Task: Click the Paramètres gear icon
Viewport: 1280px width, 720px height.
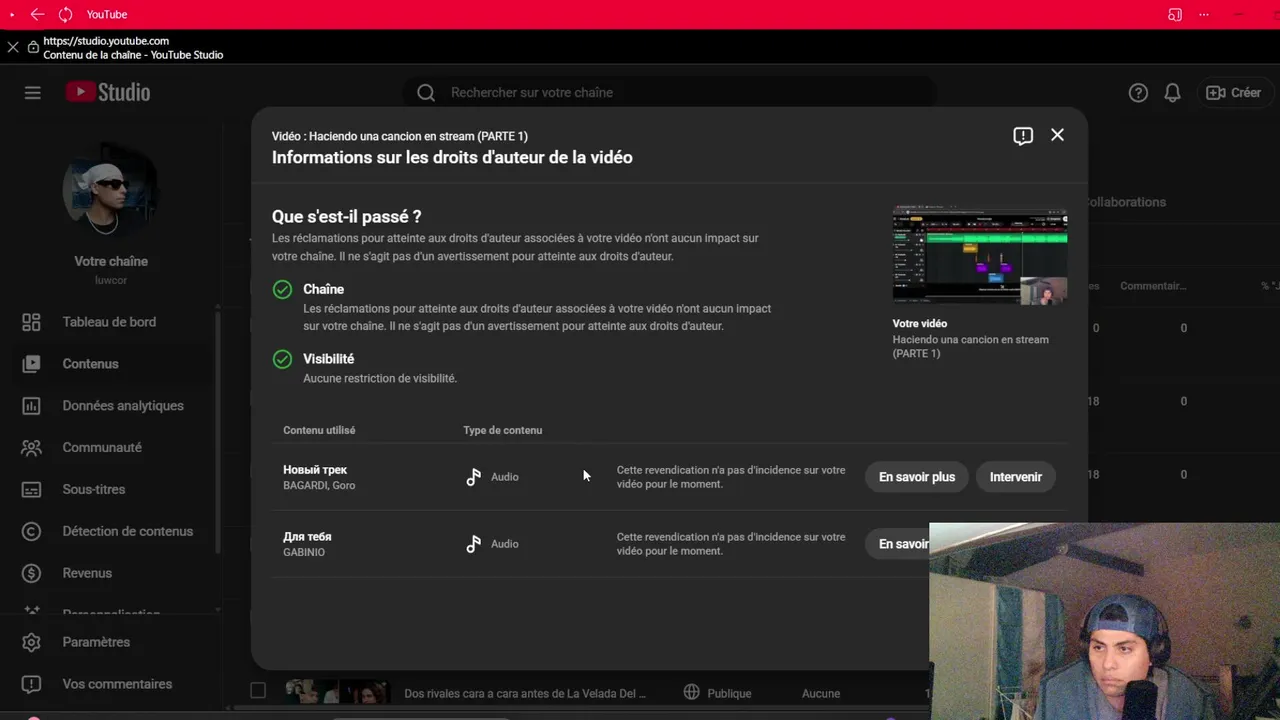Action: click(x=31, y=642)
